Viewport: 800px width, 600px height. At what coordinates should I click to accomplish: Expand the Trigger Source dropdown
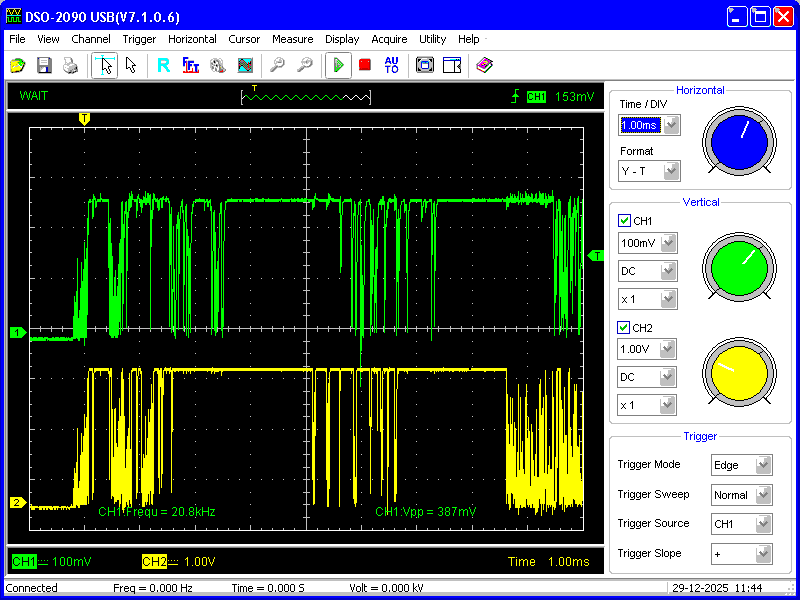pyautogui.click(x=764, y=523)
